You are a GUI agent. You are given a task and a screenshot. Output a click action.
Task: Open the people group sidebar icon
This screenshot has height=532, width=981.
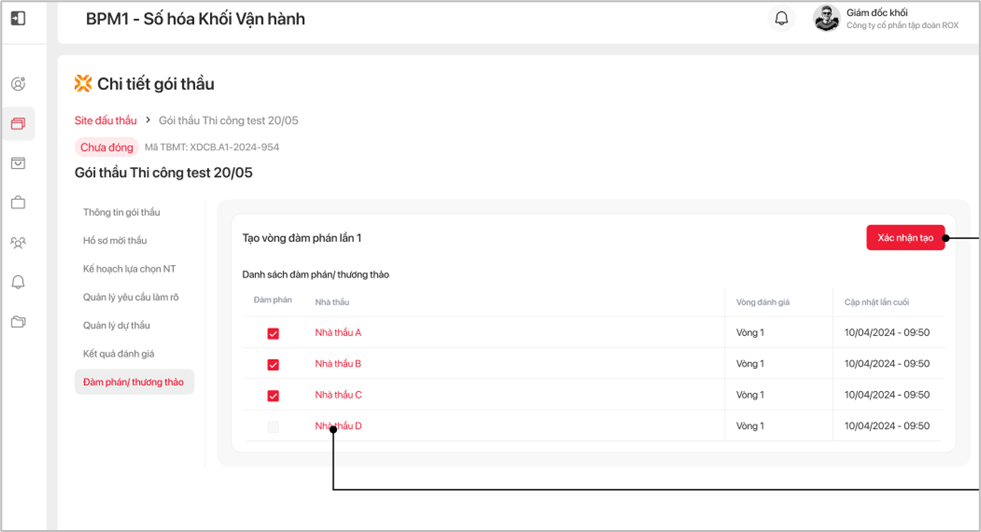pos(18,243)
